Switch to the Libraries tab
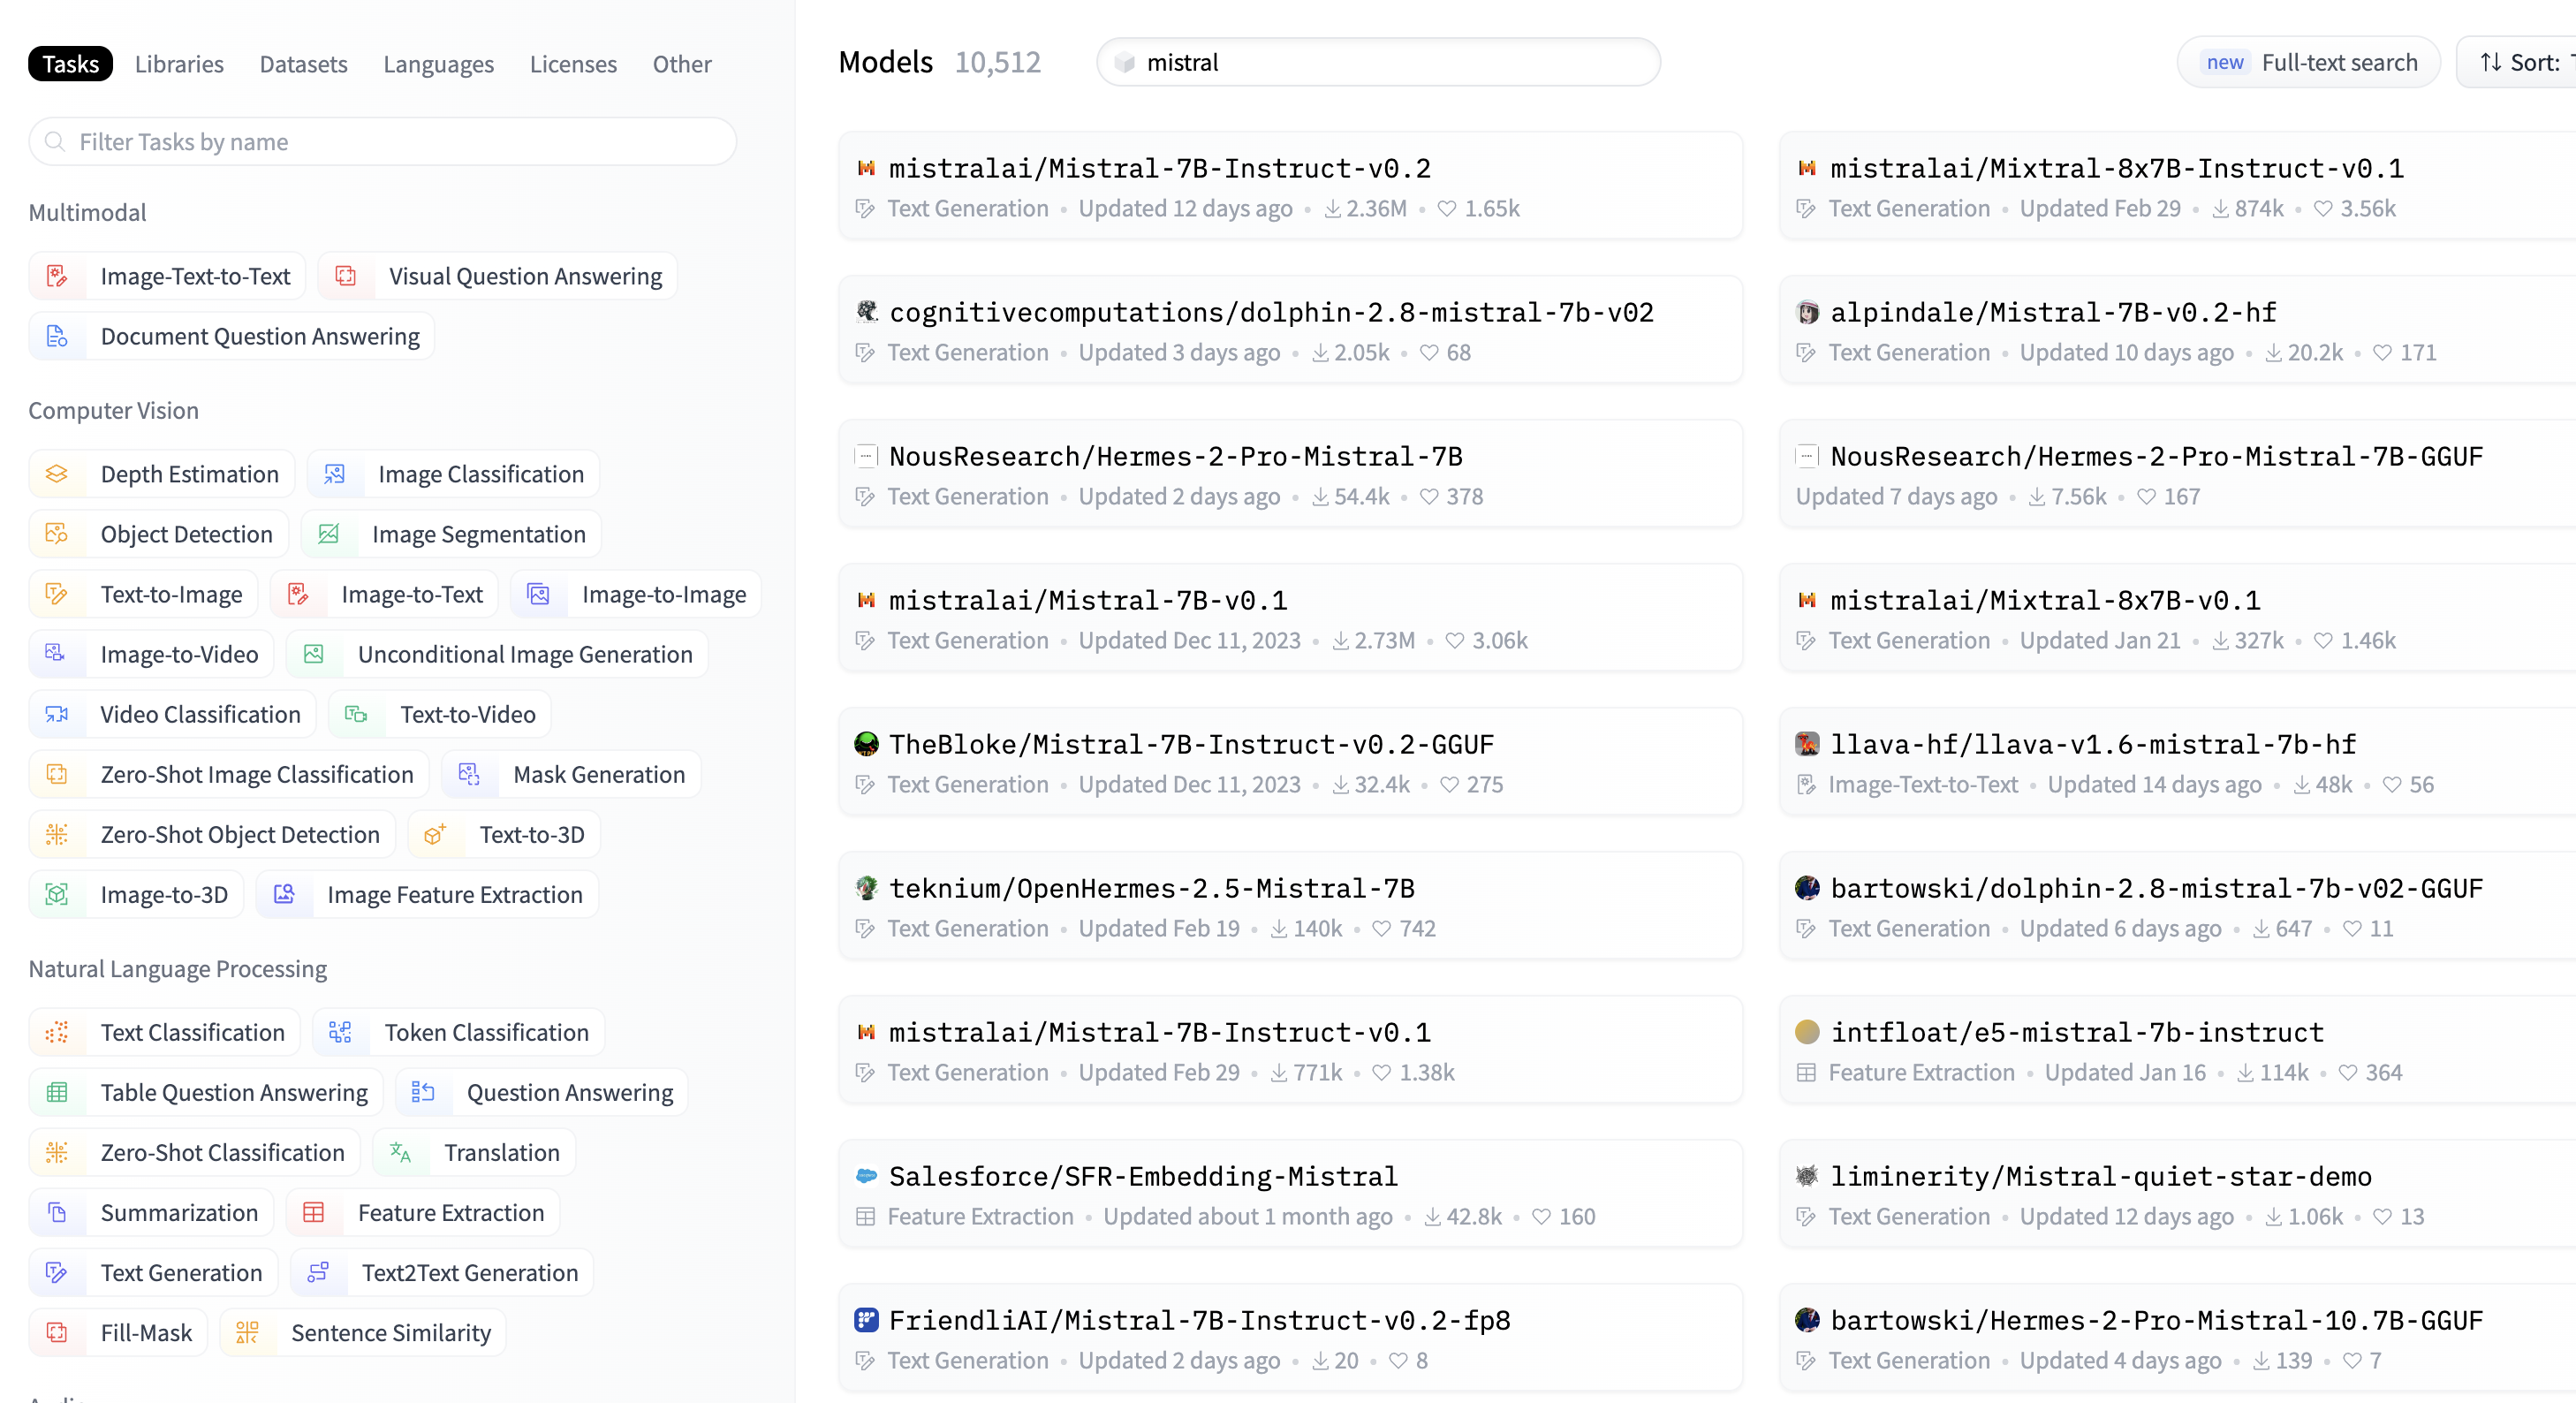This screenshot has height=1403, width=2576. [x=179, y=64]
